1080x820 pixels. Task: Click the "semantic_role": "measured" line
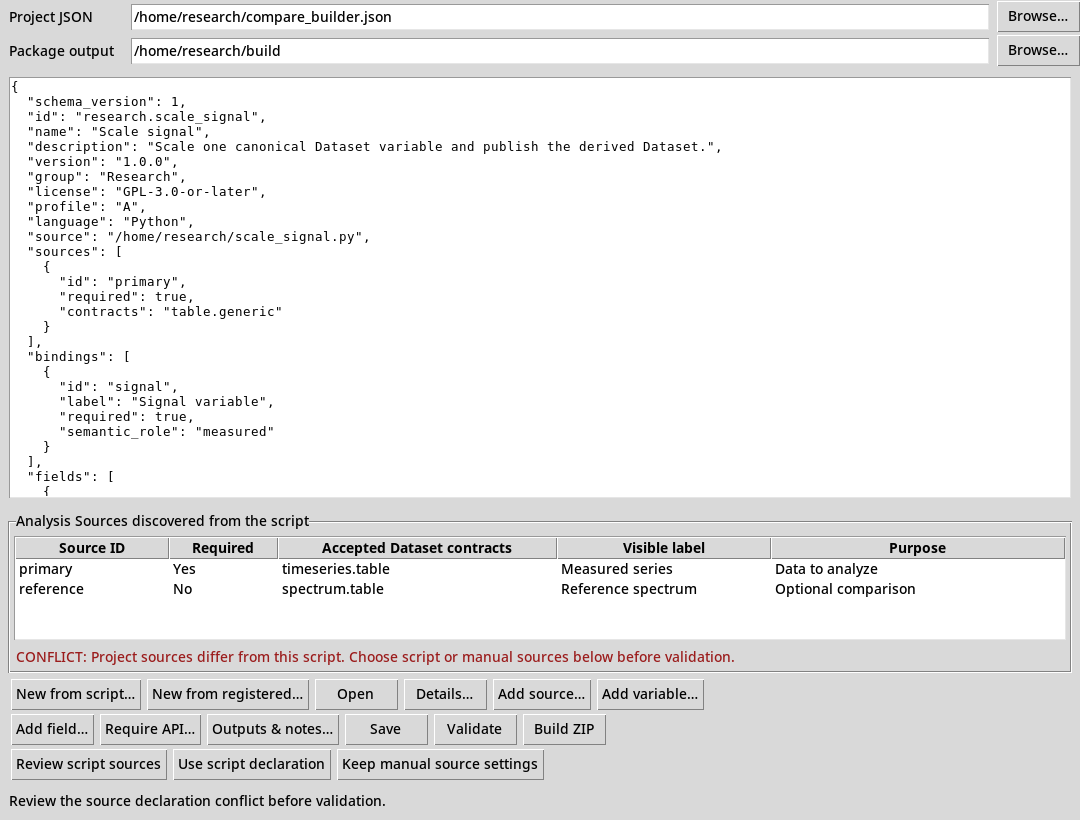click(166, 432)
